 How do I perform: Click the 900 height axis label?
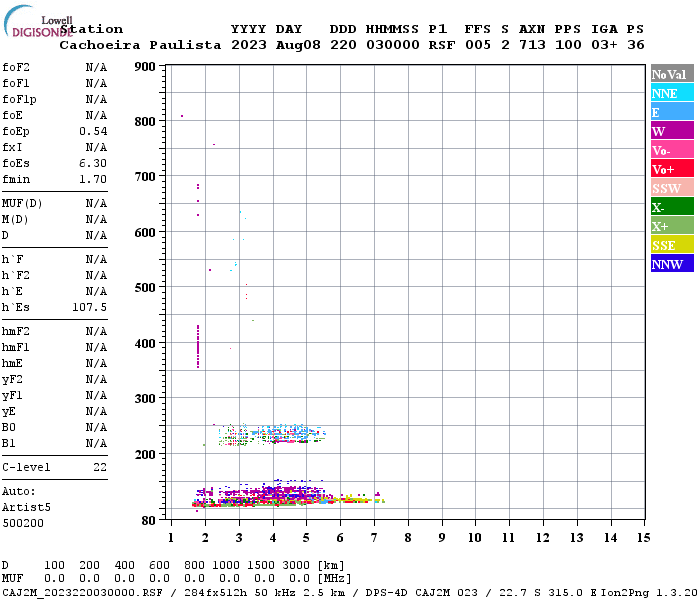pos(145,67)
